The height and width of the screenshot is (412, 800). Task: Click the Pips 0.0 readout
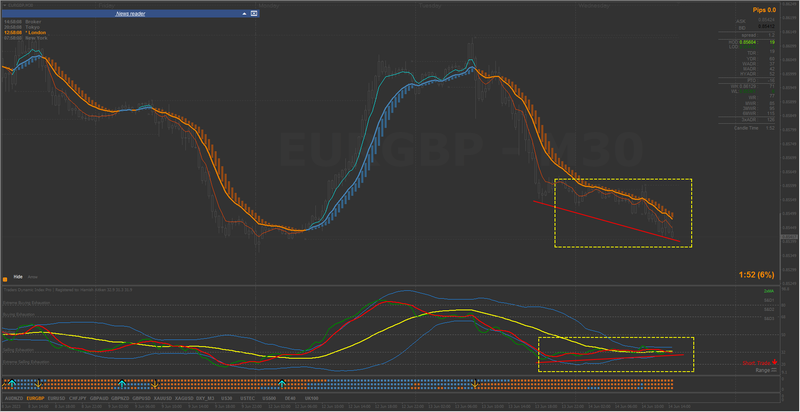pos(764,10)
